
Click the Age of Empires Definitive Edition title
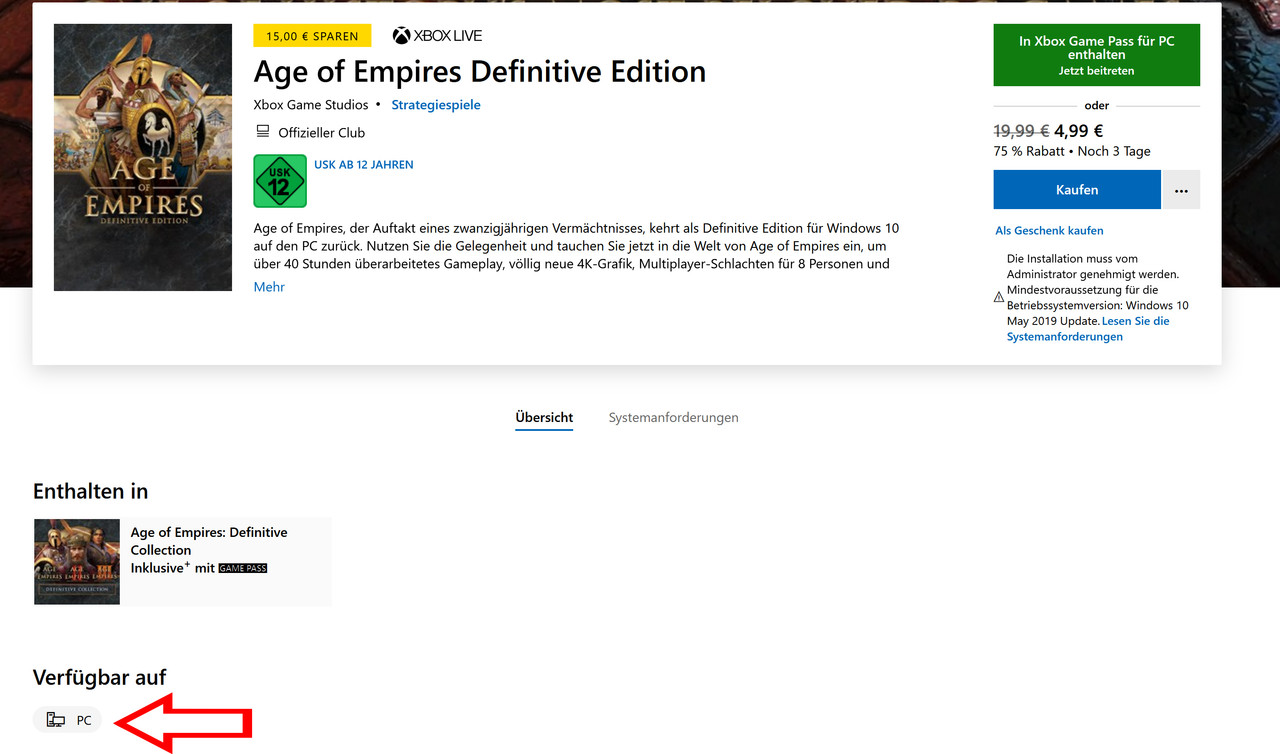[480, 72]
